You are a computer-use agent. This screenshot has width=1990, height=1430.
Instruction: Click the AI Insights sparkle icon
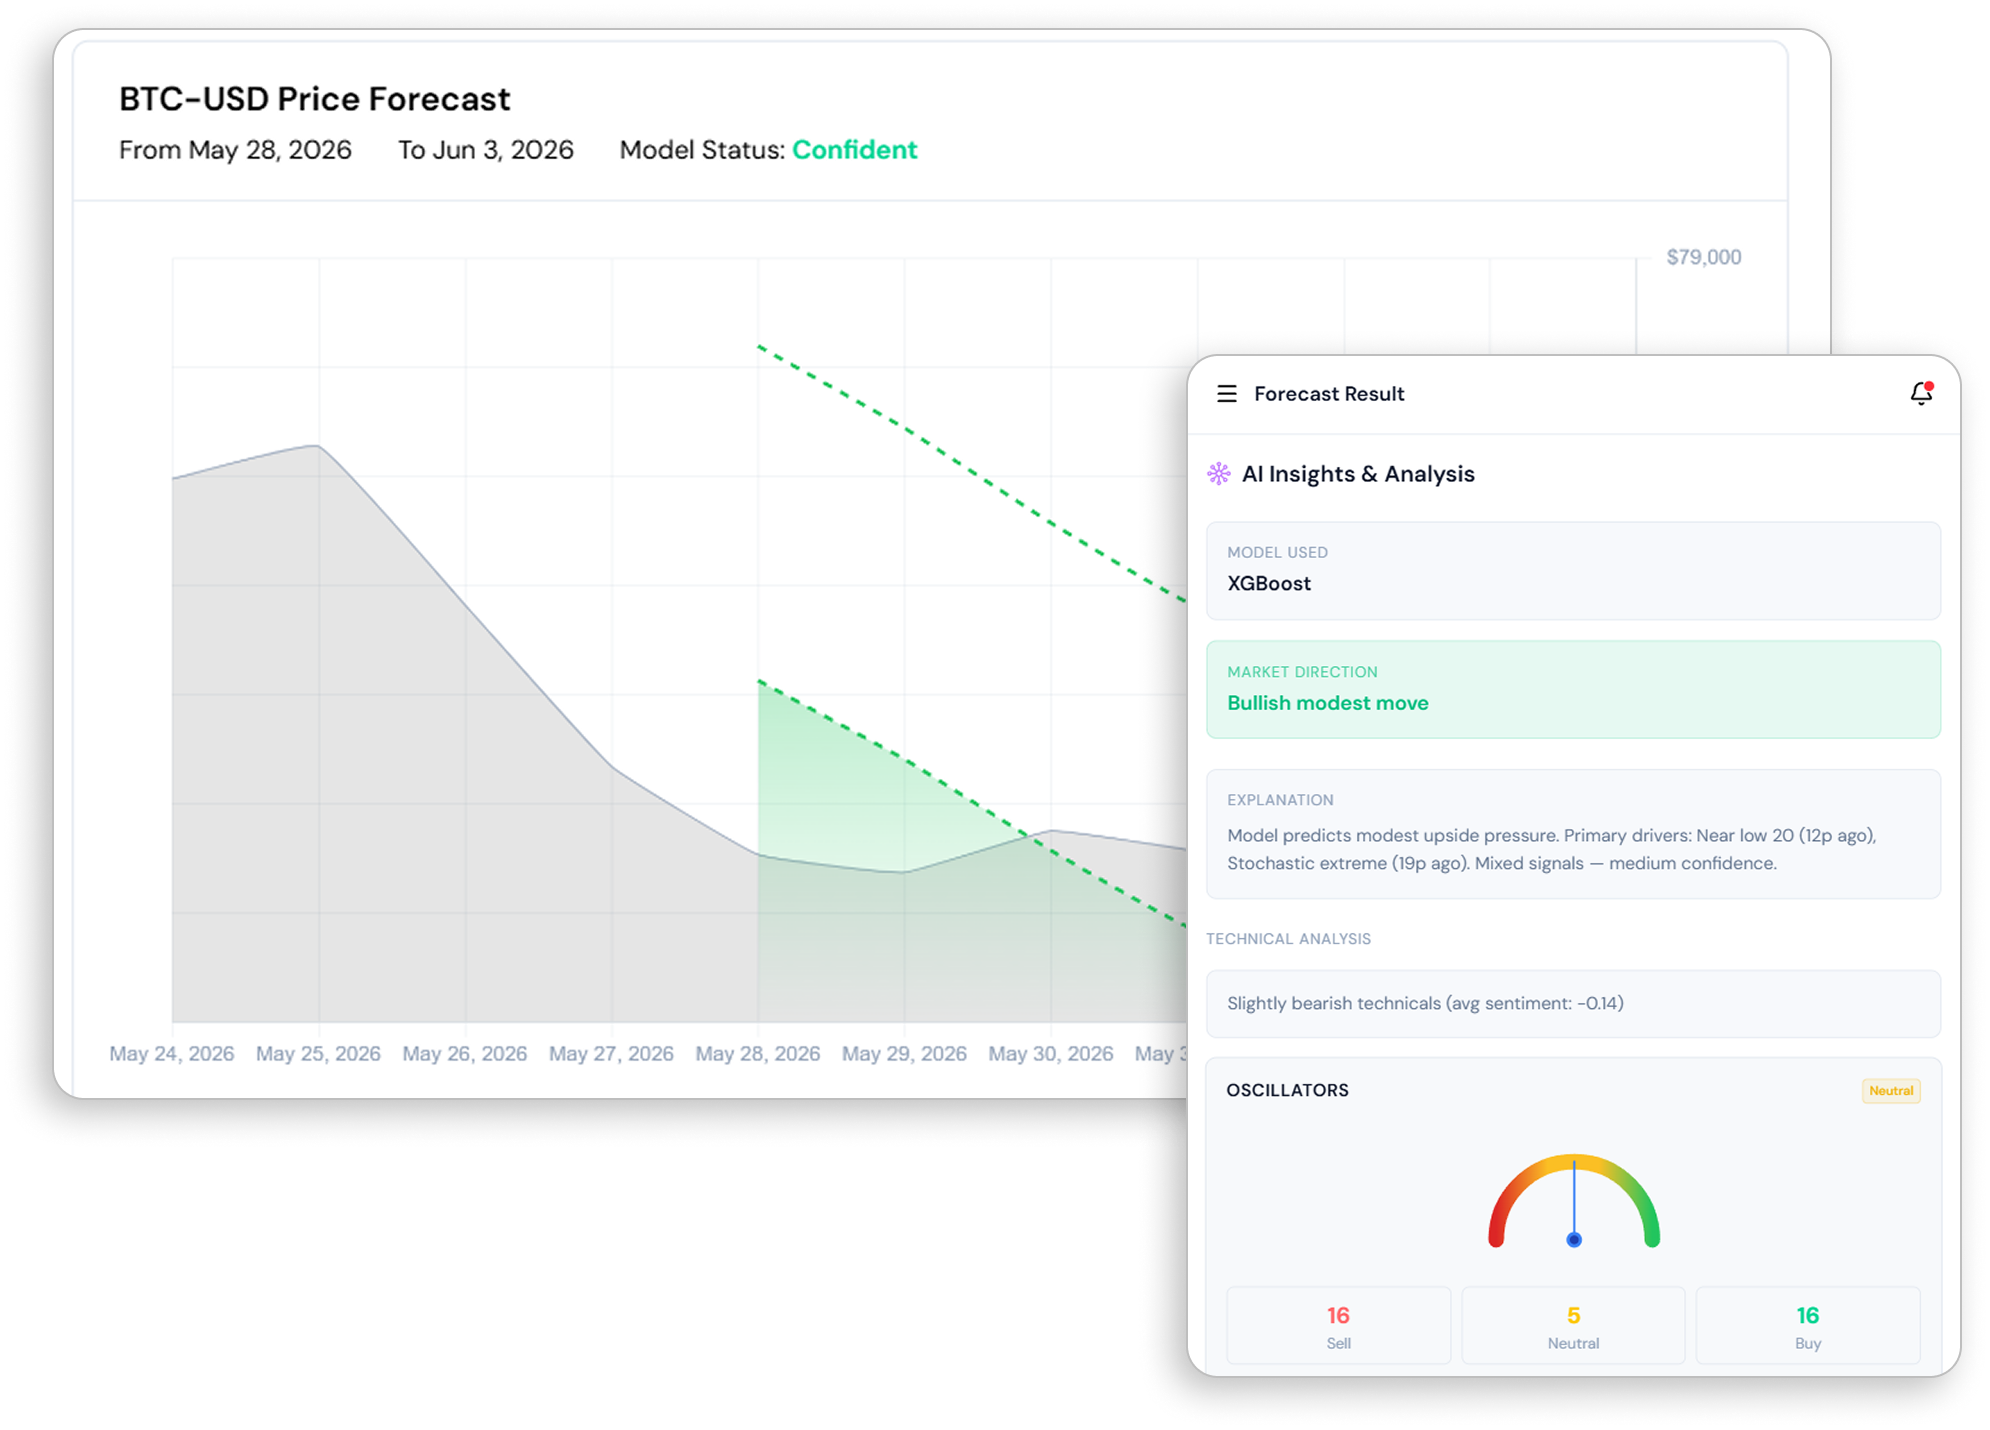coord(1218,474)
